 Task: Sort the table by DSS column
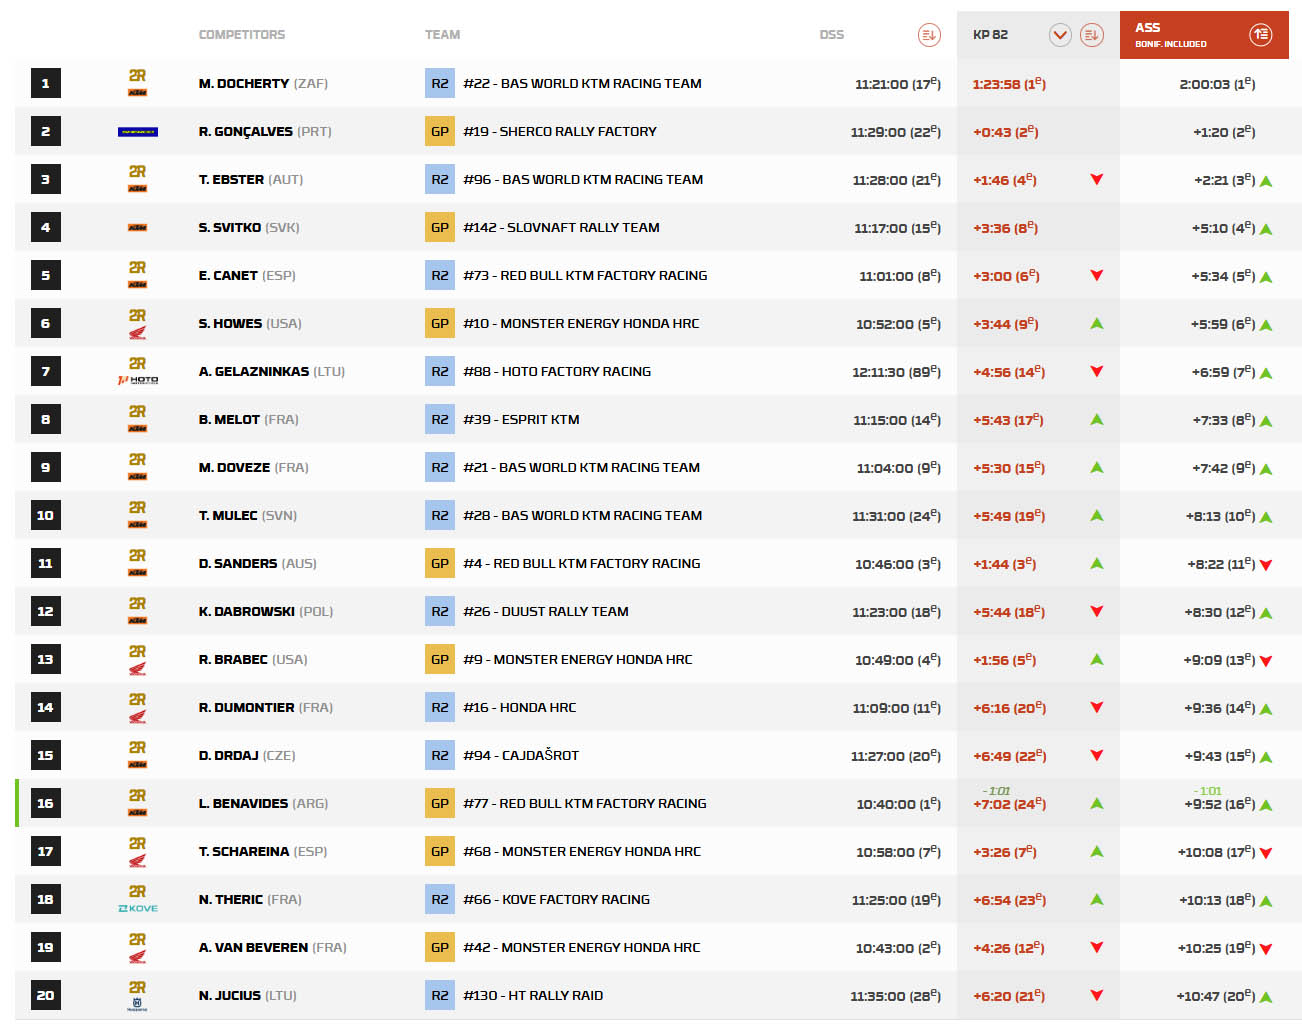coord(928,35)
